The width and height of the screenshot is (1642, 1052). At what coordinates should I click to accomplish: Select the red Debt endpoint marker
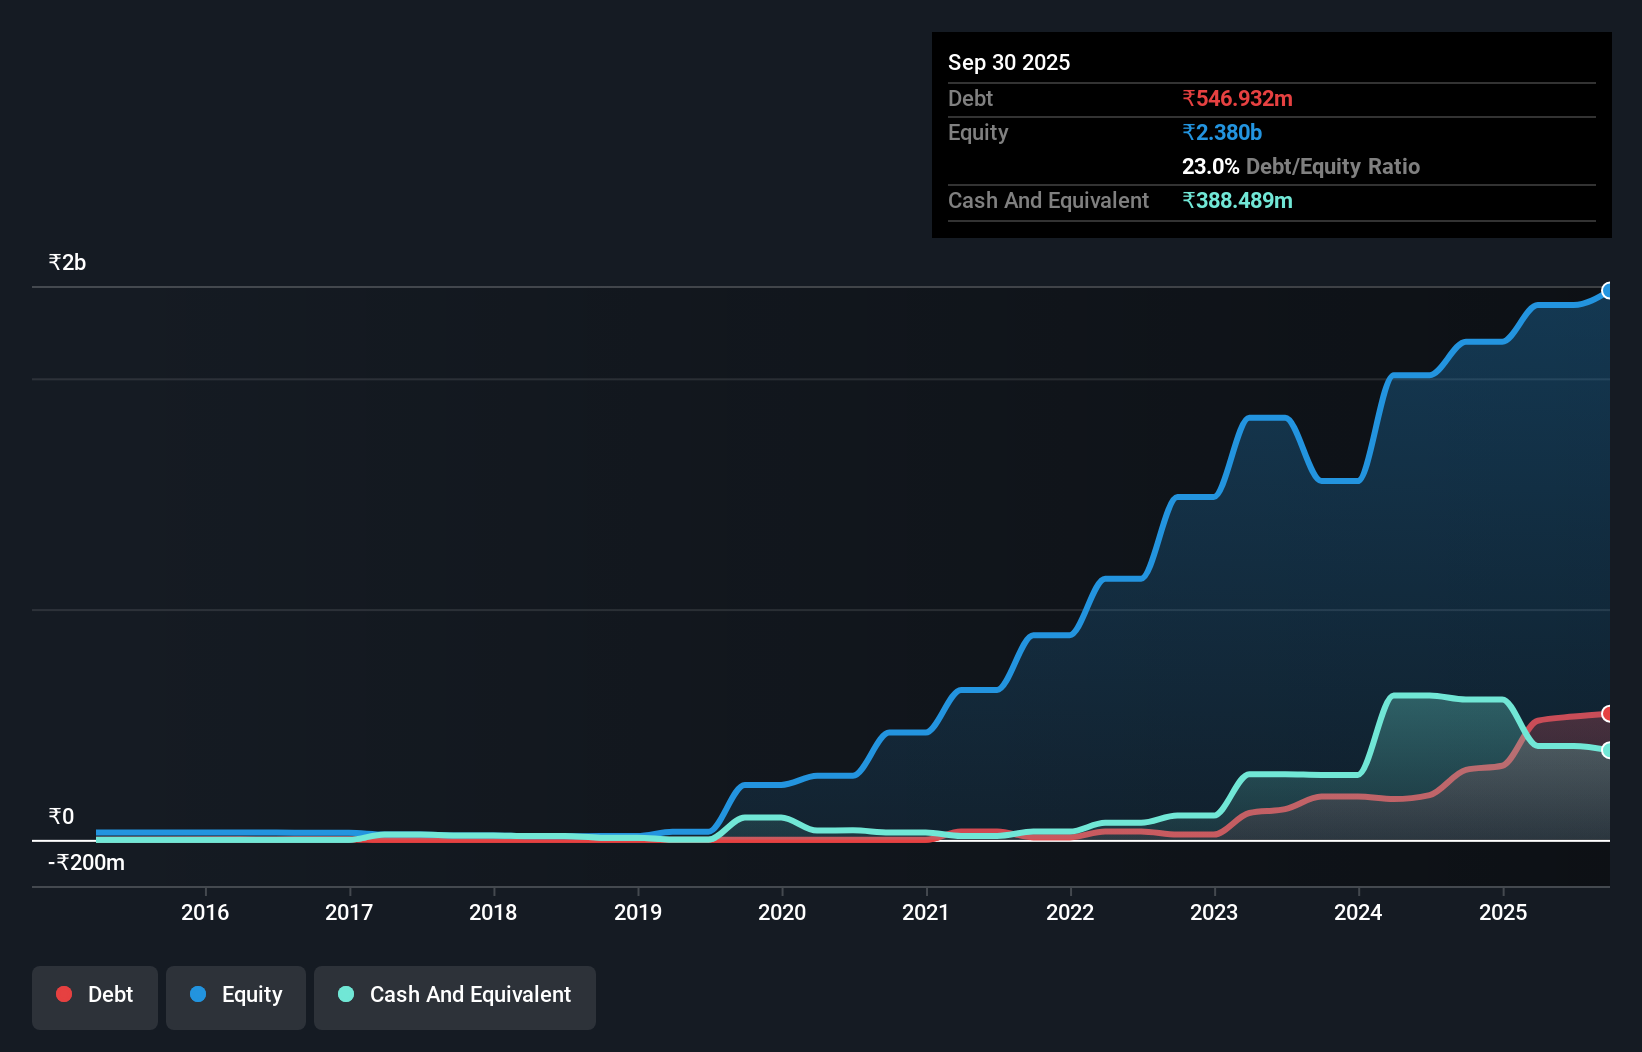coord(1608,714)
